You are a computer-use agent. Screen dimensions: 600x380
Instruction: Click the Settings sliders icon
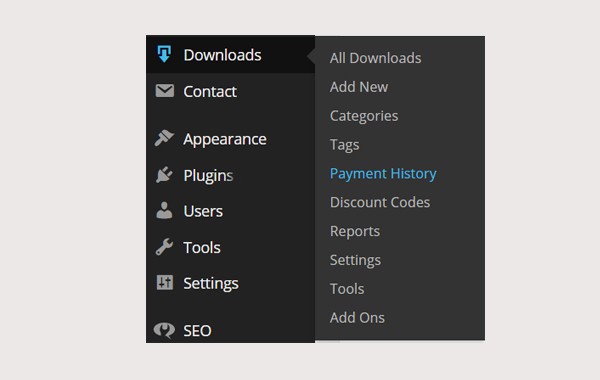(x=165, y=283)
